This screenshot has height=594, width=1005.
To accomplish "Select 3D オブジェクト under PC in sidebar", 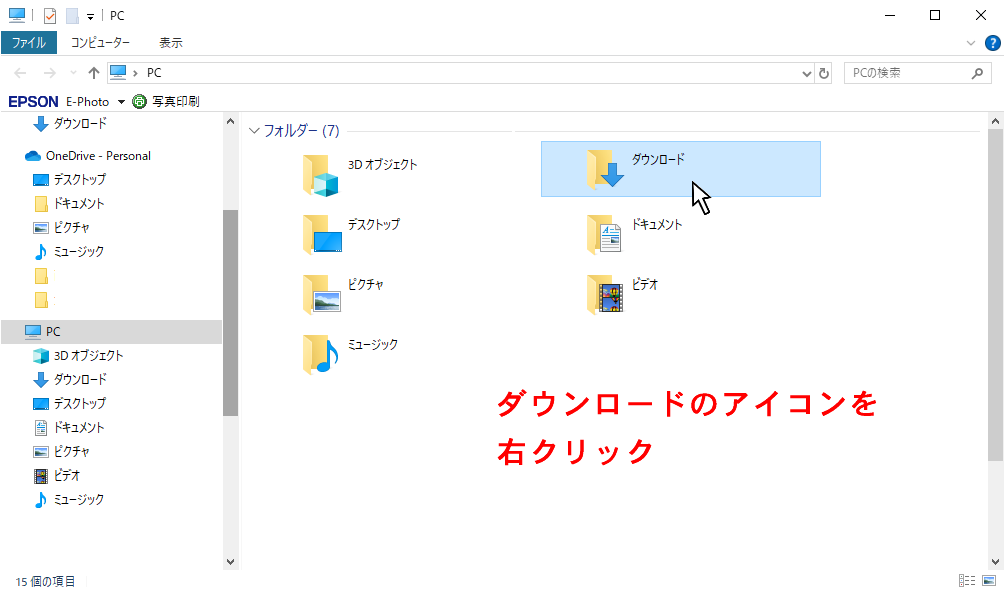I will 78,356.
